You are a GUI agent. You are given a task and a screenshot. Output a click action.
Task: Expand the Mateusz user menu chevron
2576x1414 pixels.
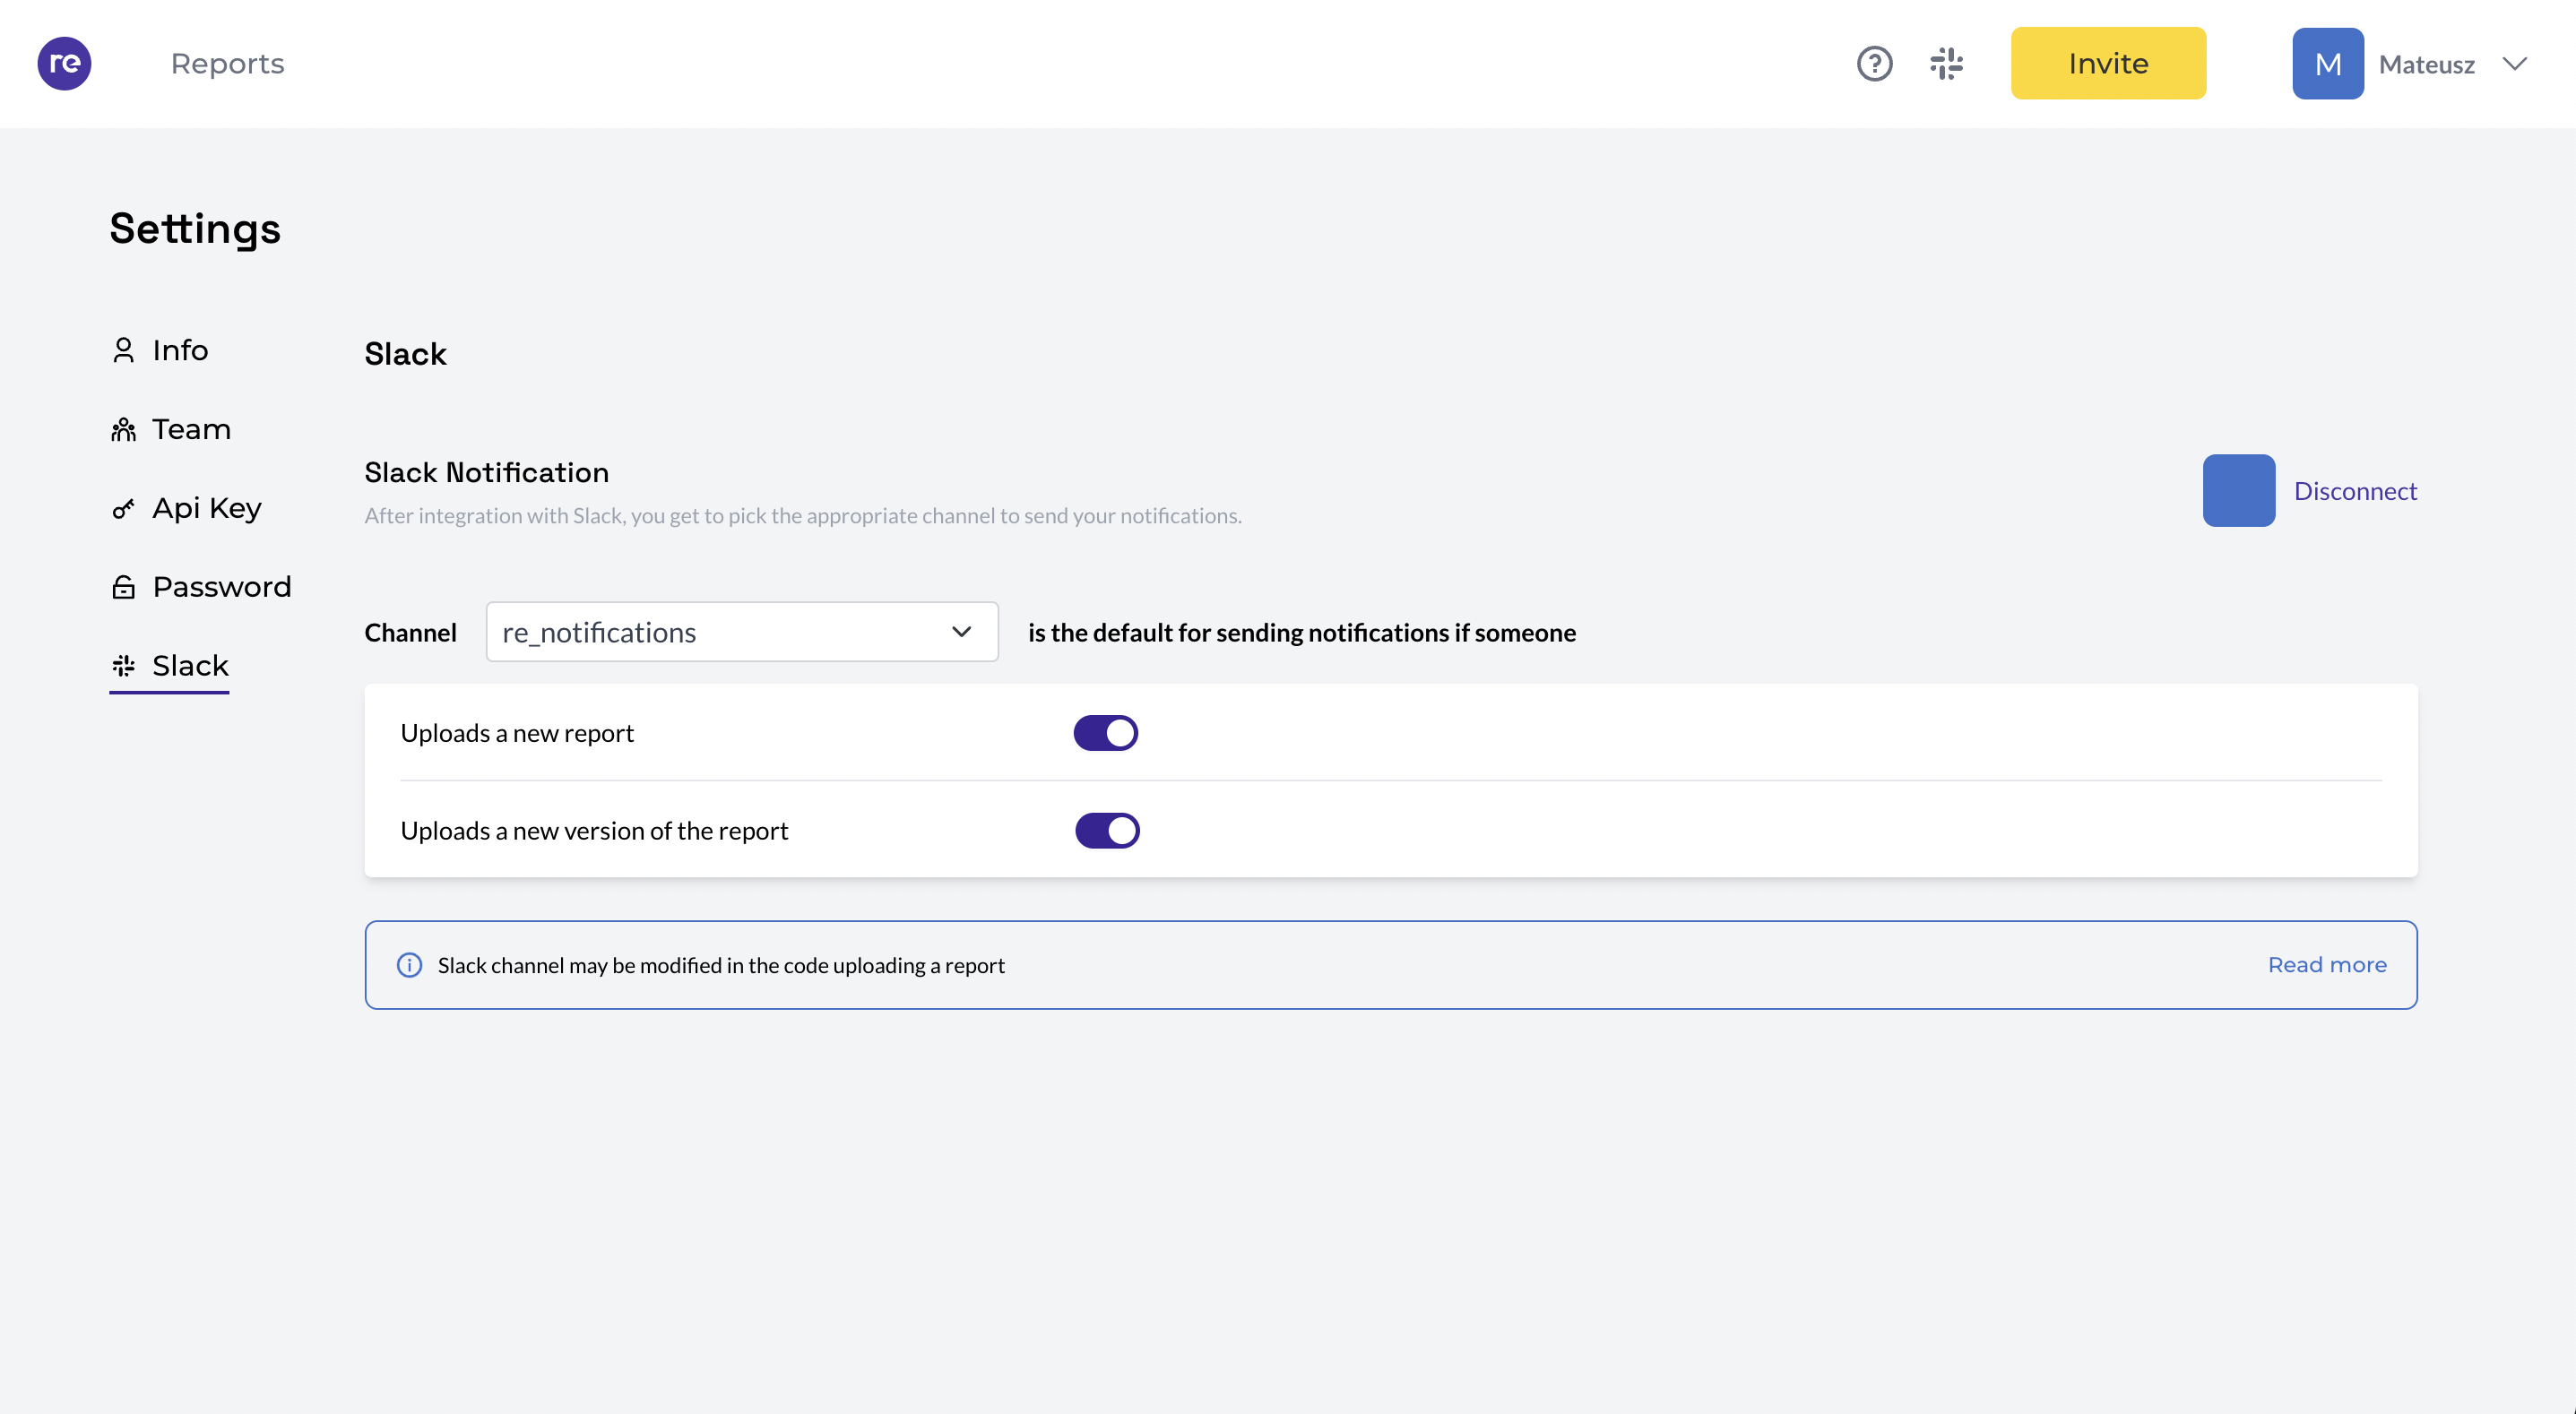2515,64
